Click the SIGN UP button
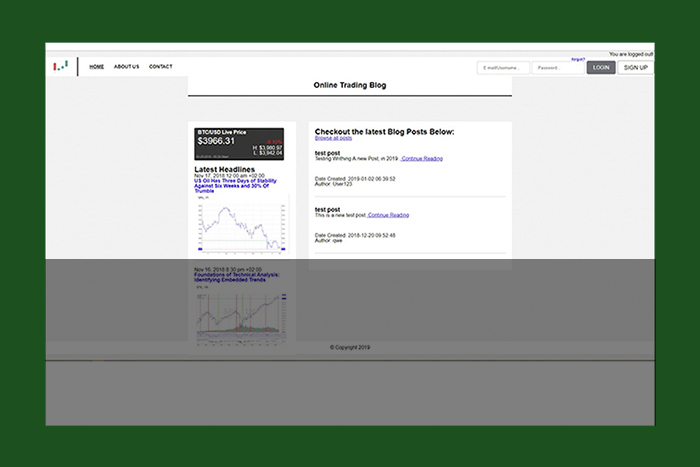Viewport: 700px width, 467px height. (636, 67)
